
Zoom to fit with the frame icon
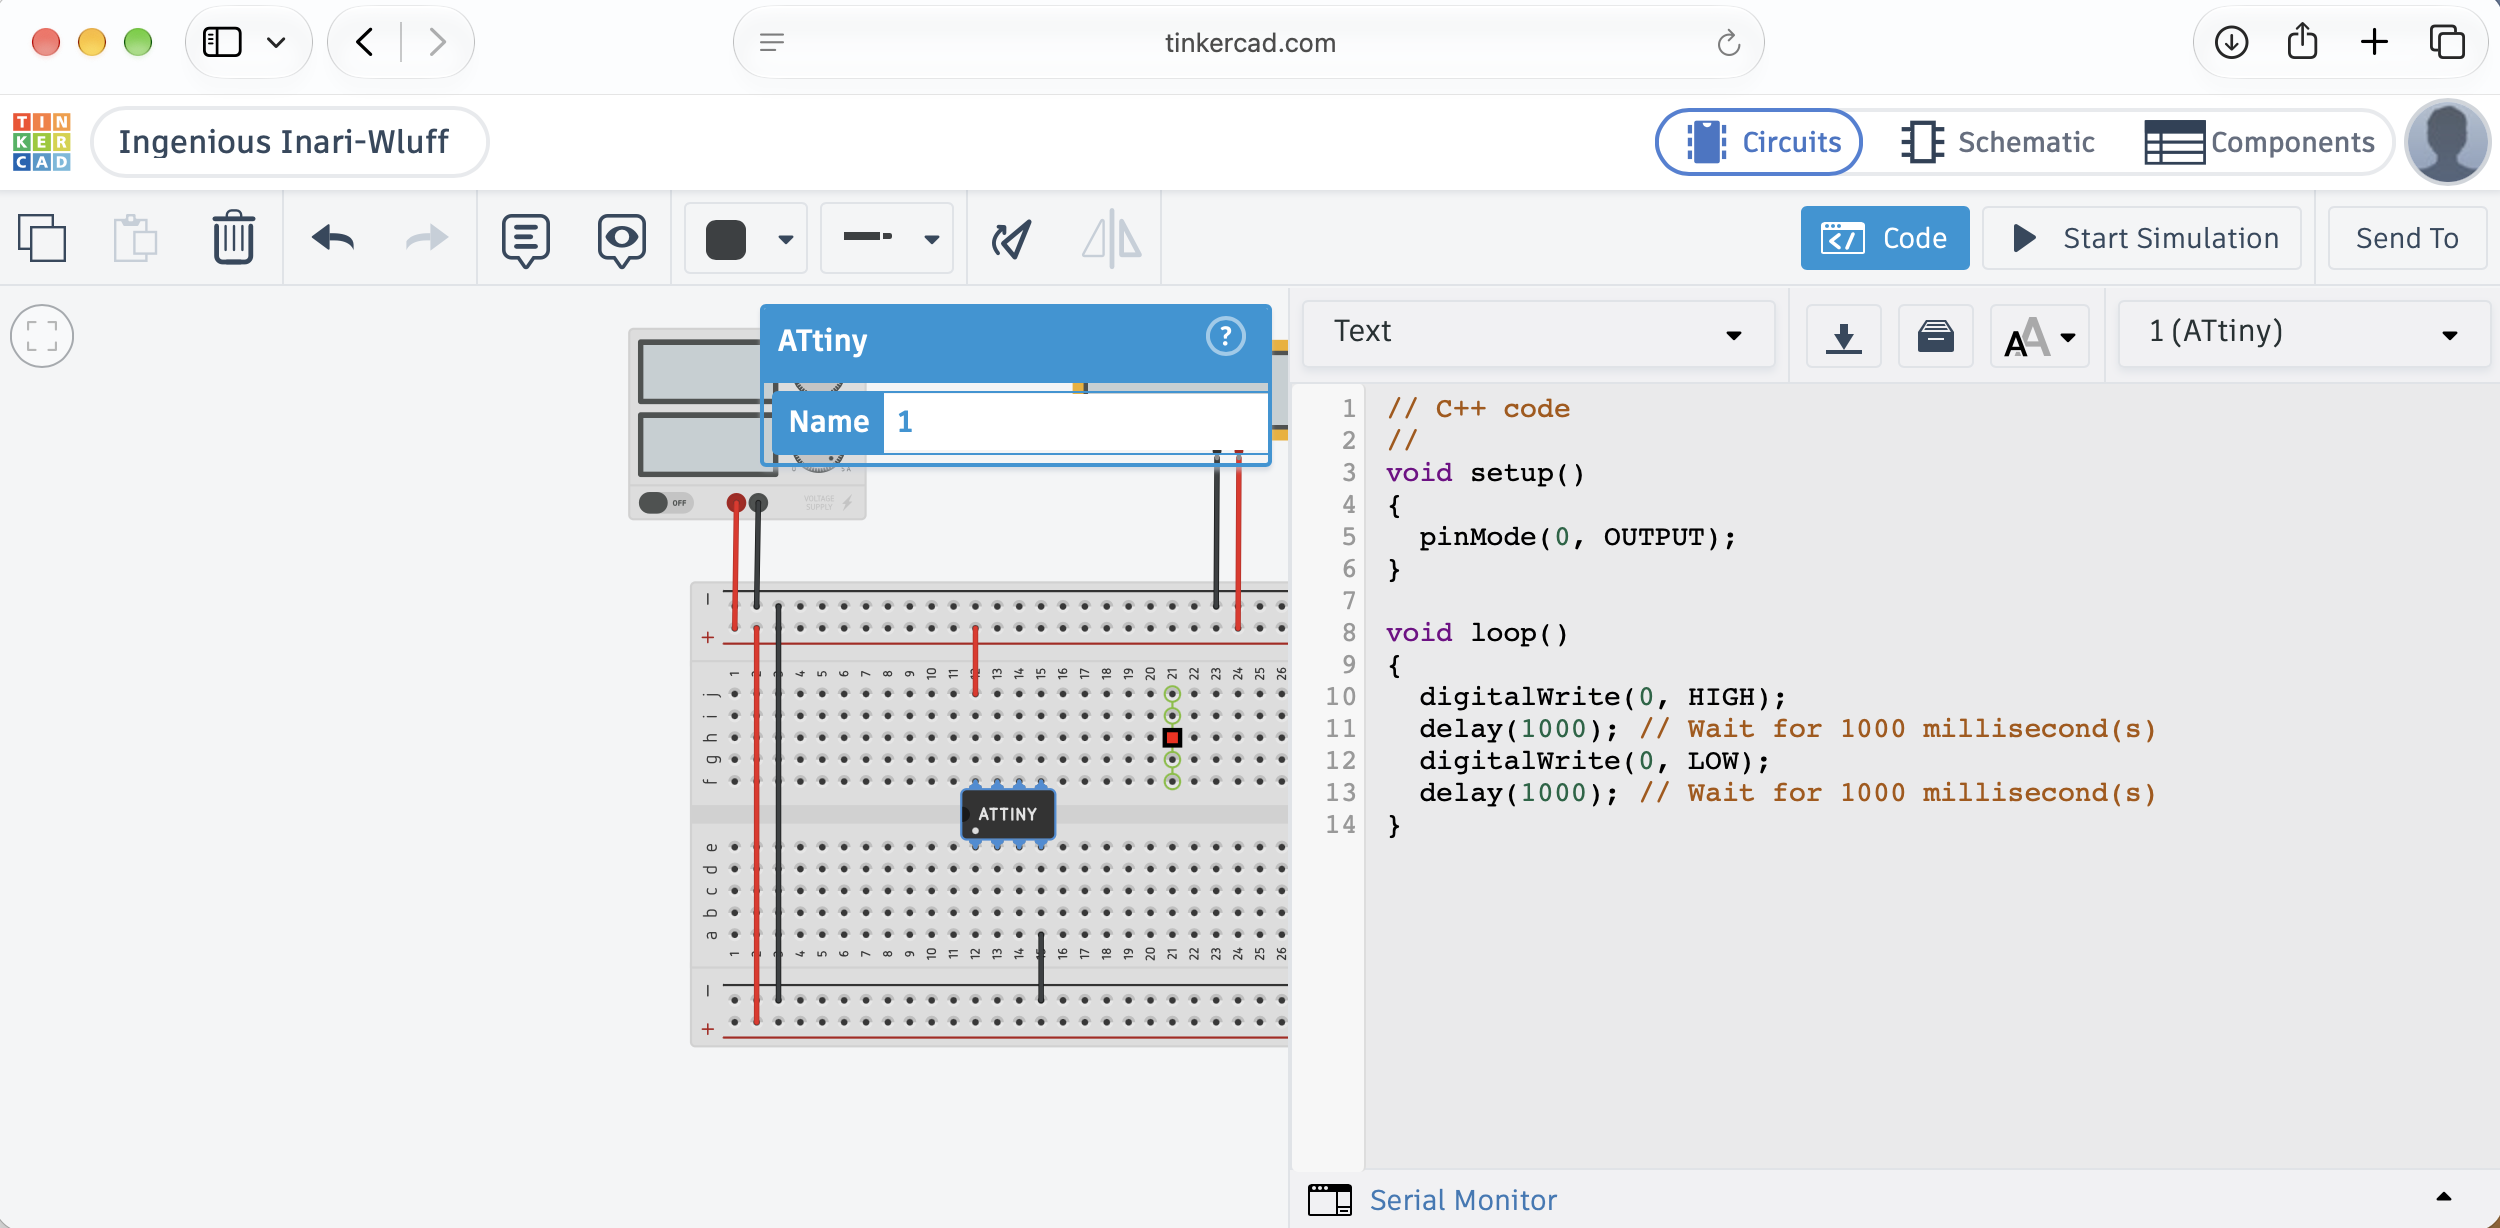point(42,336)
